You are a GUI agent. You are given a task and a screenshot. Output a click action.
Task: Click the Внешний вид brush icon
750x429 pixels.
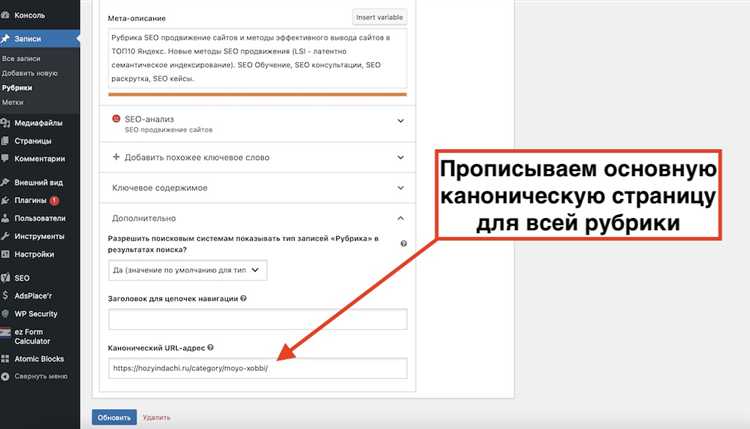point(5,182)
